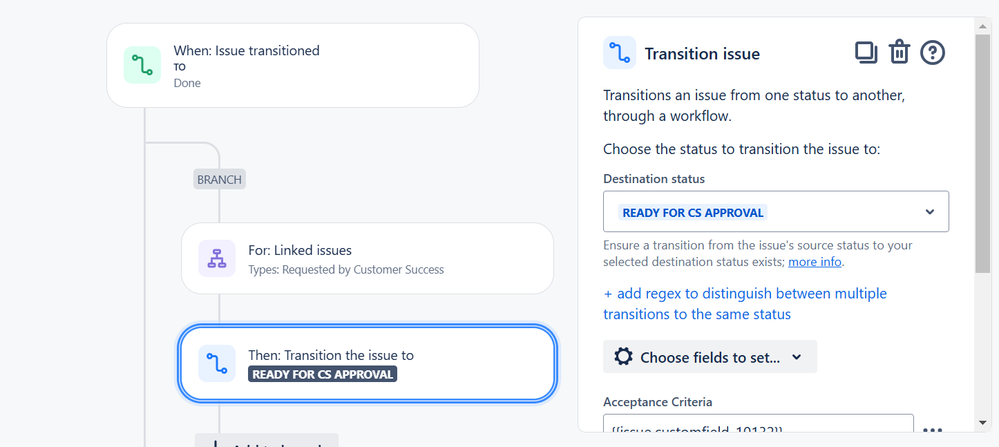Click the Acceptance Criteria input field
The height and width of the screenshot is (447, 999).
[x=758, y=424]
